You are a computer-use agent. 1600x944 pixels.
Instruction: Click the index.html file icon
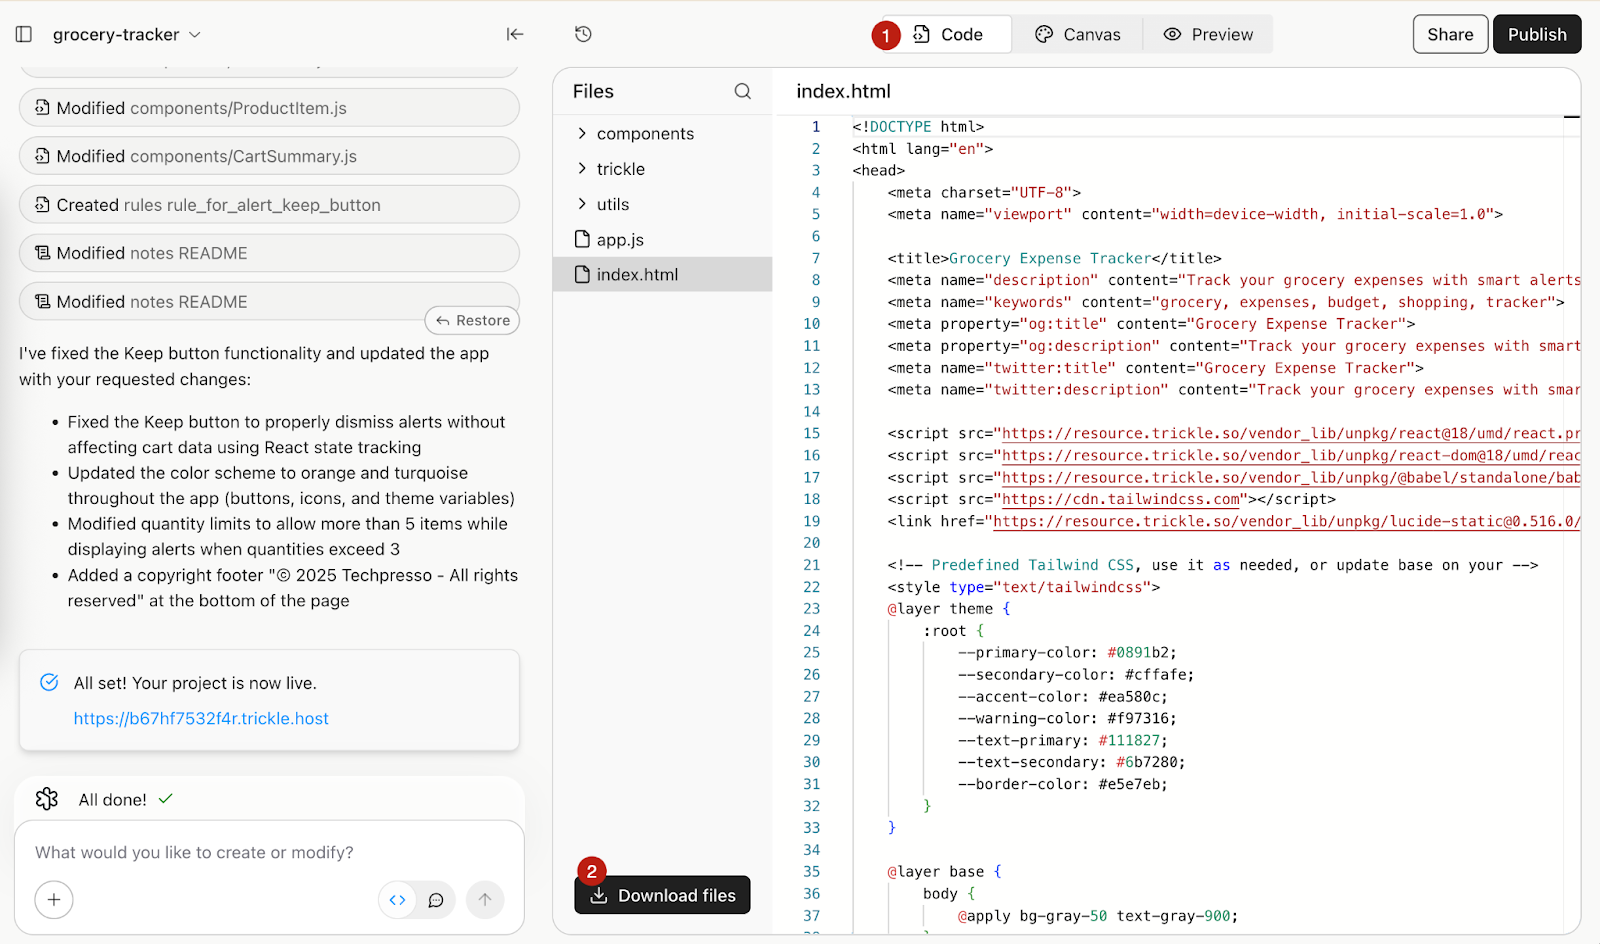[x=582, y=274]
